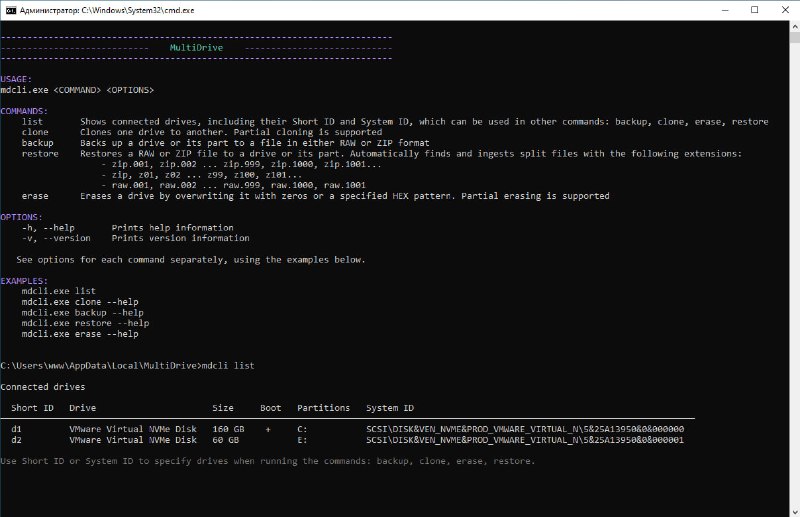Viewport: 800px width, 517px height.
Task: Minimize the Administrator cmd.exe window
Action: (x=725, y=10)
